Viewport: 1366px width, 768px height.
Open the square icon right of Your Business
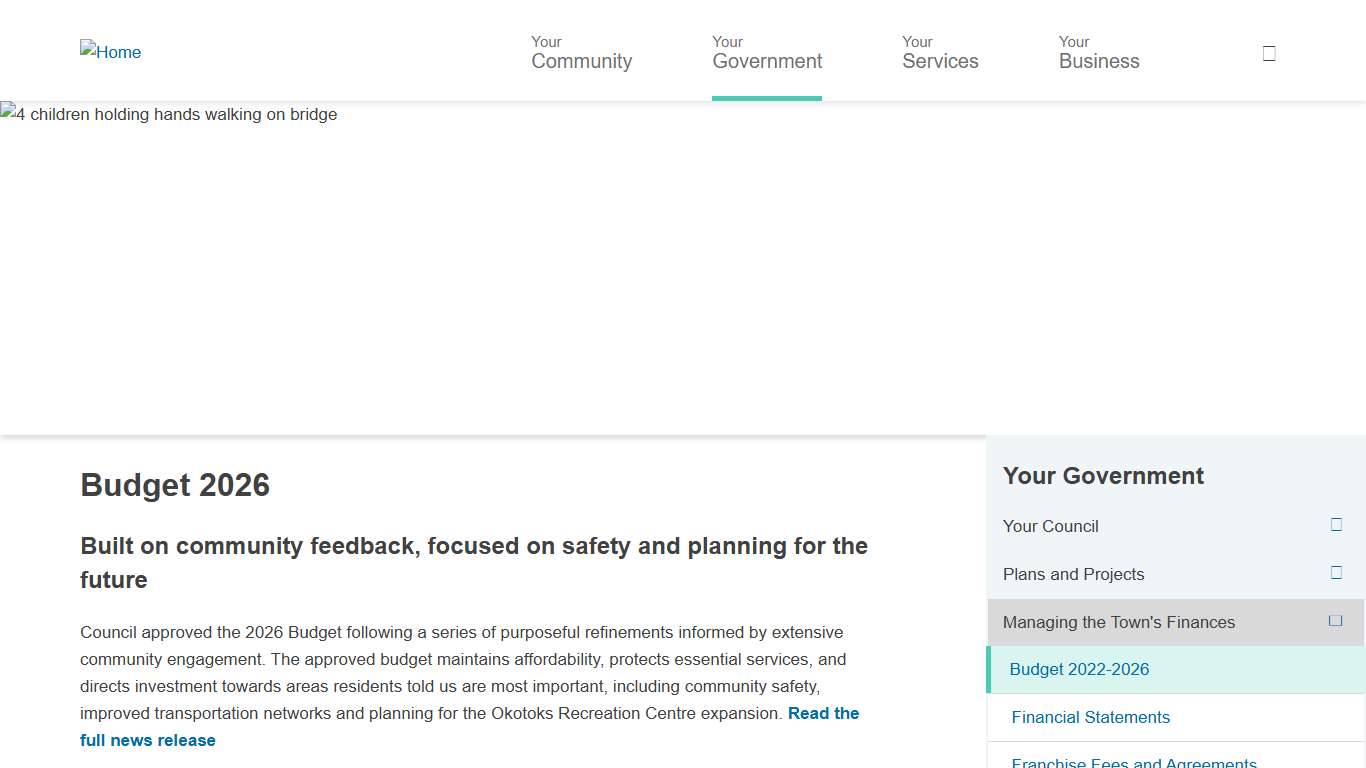pyautogui.click(x=1269, y=53)
